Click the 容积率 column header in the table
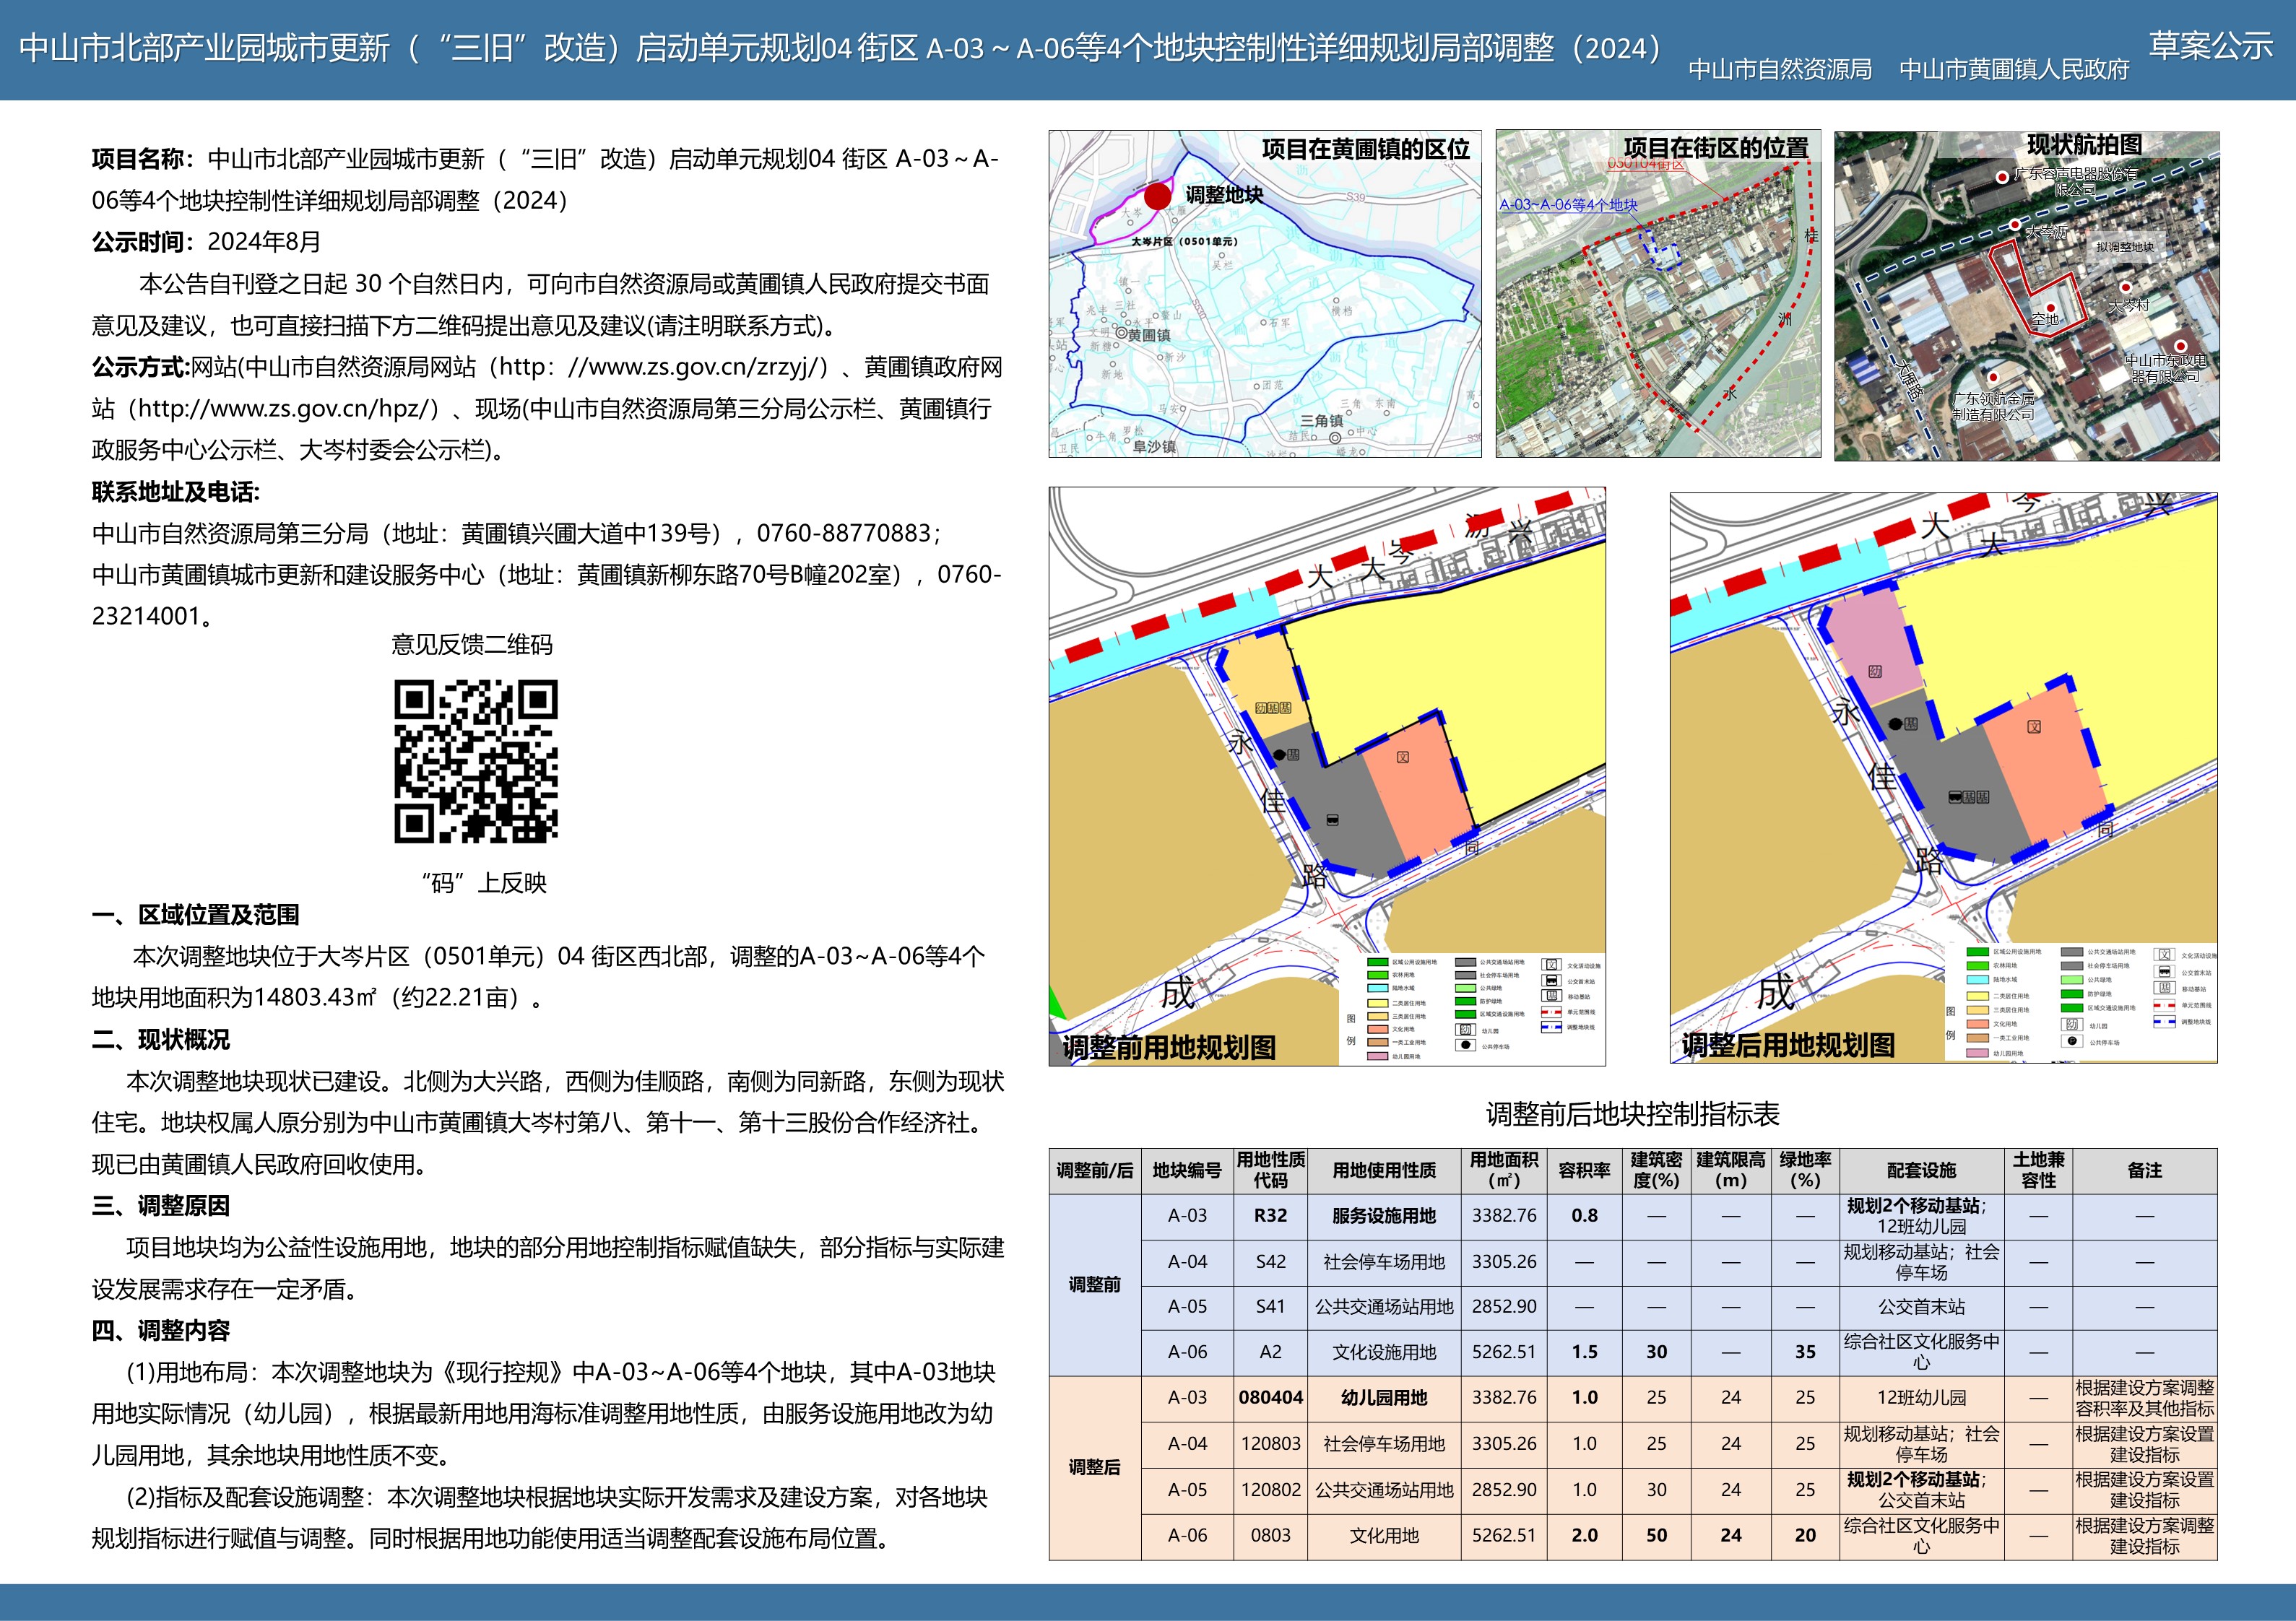 click(x=1584, y=1170)
